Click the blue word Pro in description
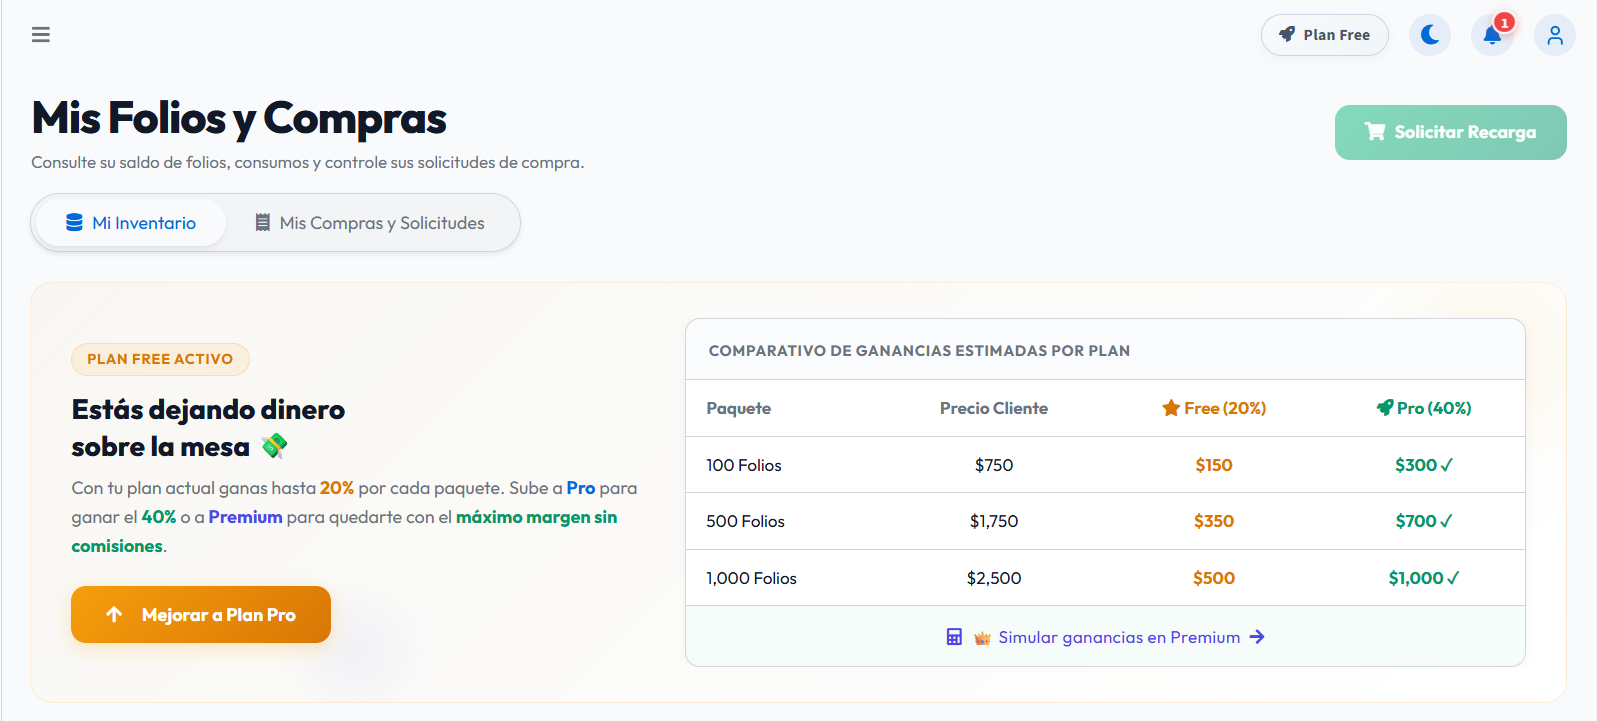This screenshot has height=721, width=1597. tap(581, 488)
